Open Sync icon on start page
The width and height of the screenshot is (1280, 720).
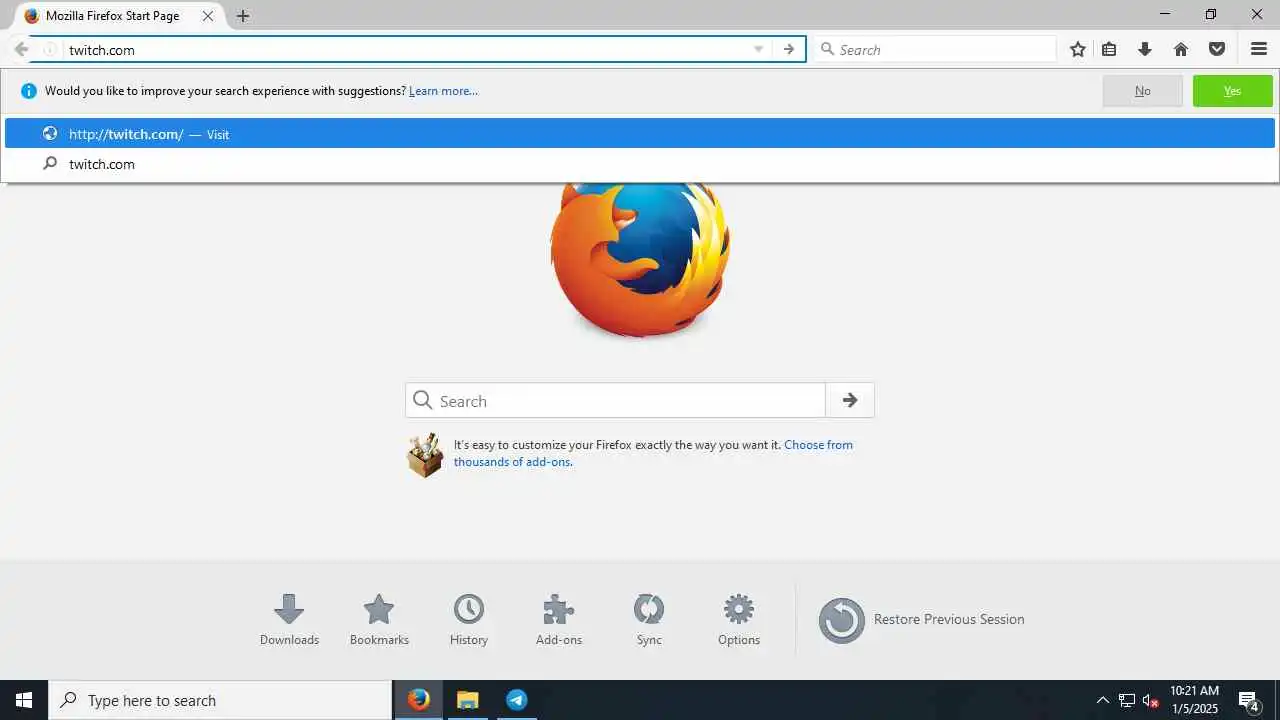(649, 620)
